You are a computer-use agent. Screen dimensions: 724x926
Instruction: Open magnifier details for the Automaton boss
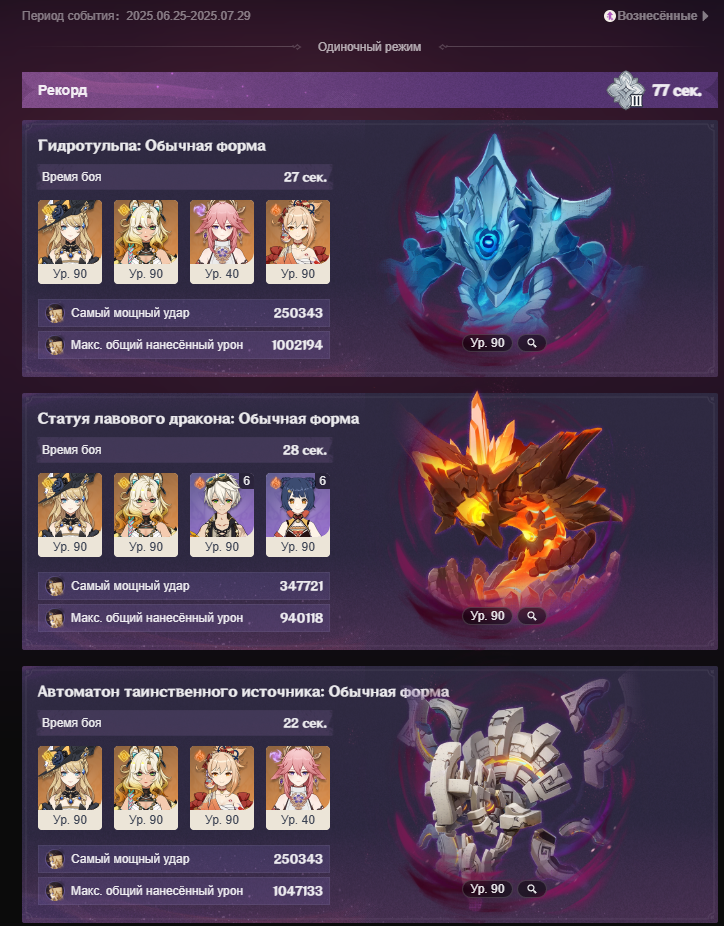(531, 889)
